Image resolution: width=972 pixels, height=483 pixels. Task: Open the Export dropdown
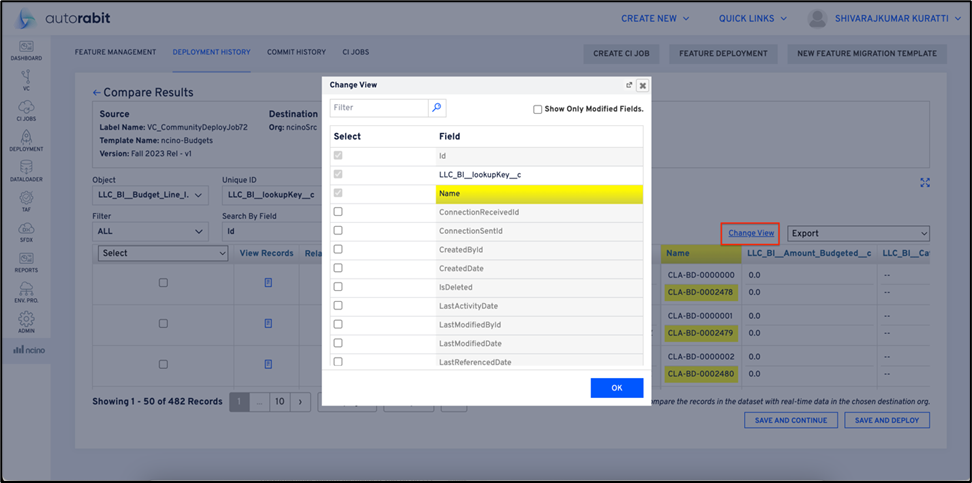pos(858,233)
